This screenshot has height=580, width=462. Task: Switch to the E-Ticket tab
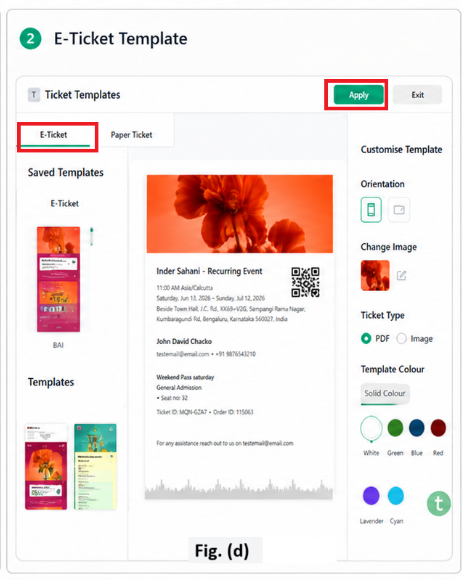(x=54, y=135)
